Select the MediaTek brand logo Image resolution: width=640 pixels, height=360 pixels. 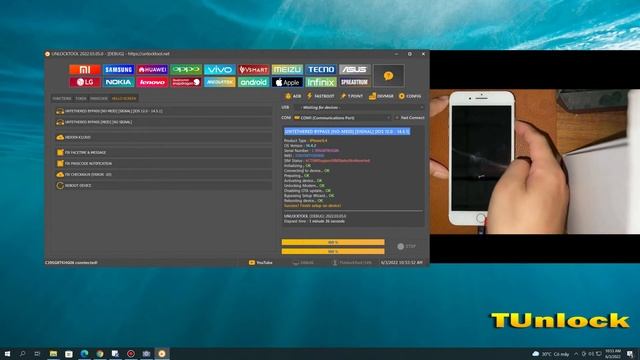pyautogui.click(x=220, y=82)
